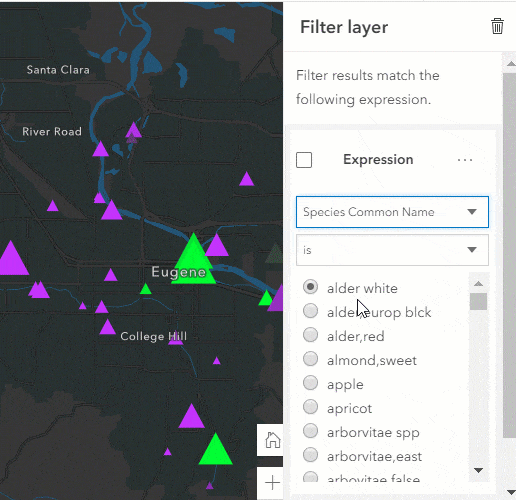Zoom in with the plus button

272,483
